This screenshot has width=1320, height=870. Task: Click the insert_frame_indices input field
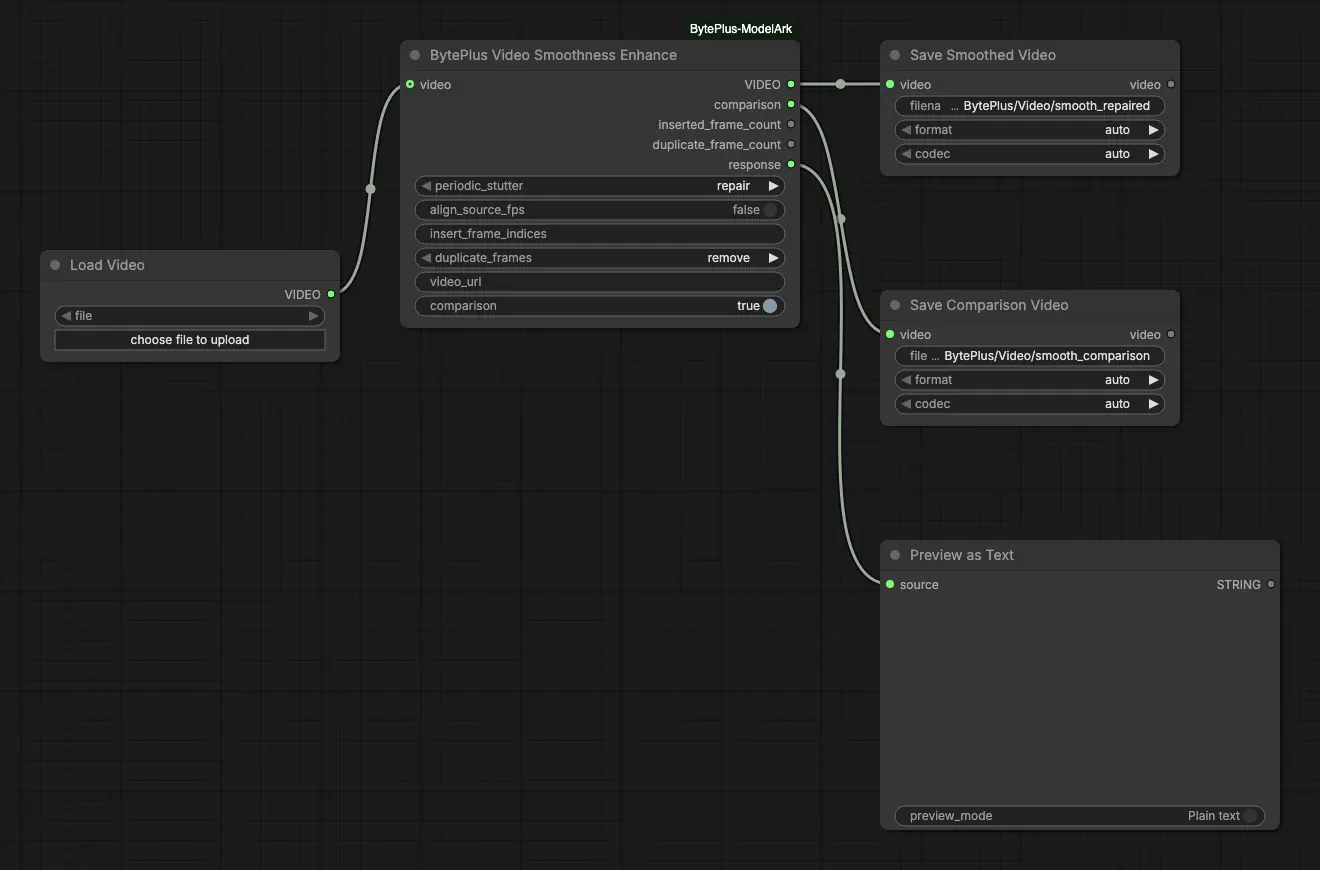(x=600, y=234)
